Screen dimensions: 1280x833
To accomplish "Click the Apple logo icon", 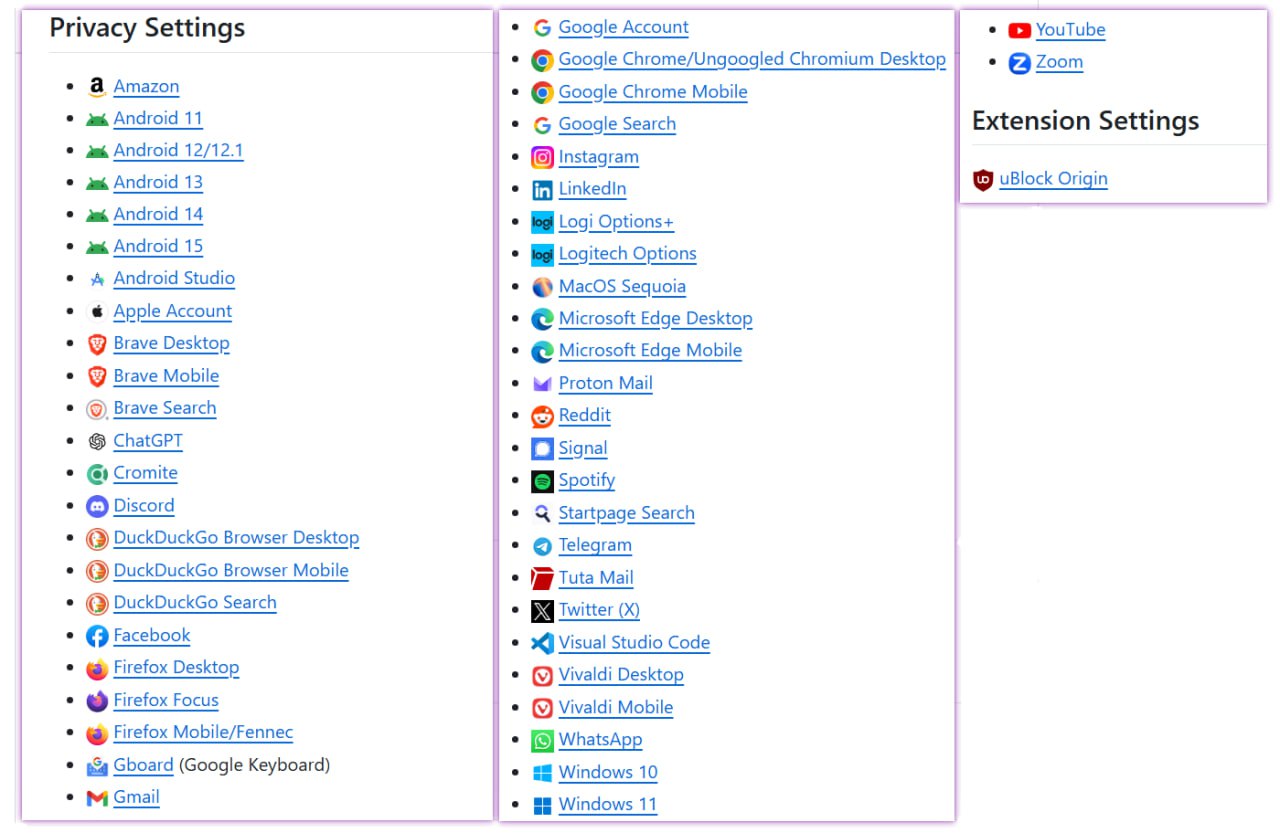I will tap(97, 311).
